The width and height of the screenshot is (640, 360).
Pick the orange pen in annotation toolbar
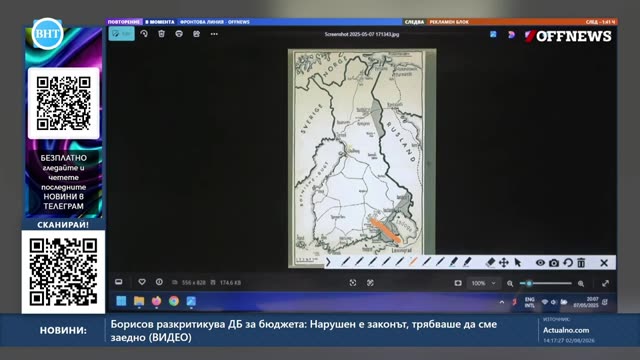tap(413, 262)
